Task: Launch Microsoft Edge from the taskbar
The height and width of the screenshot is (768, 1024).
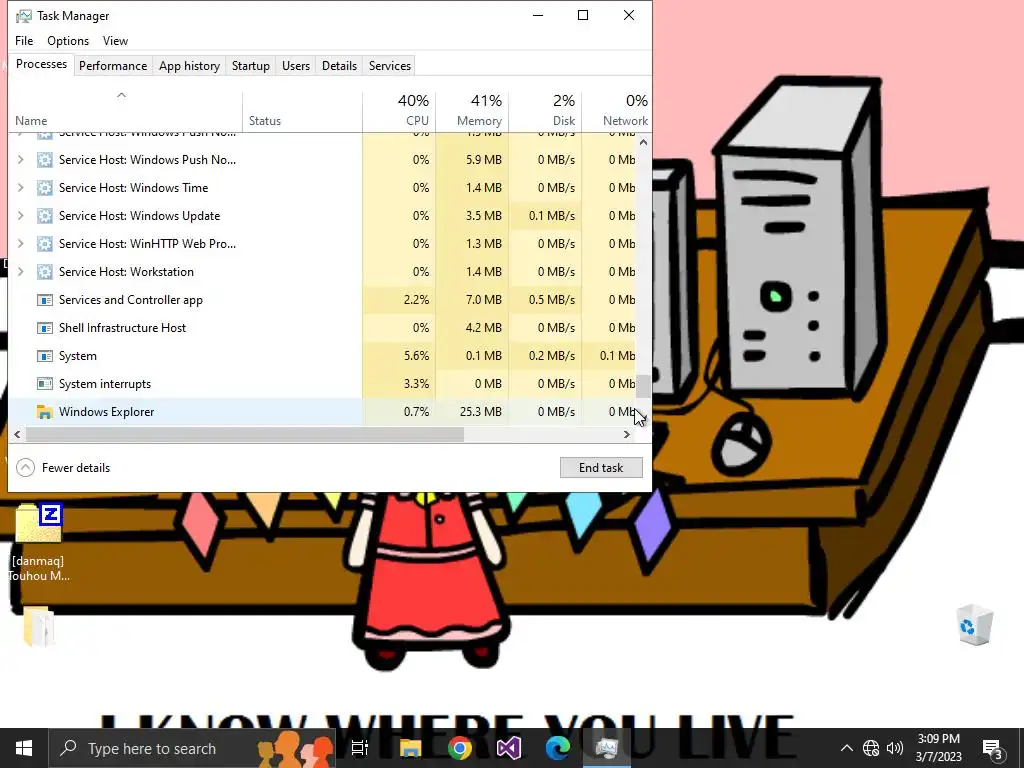Action: (558, 748)
